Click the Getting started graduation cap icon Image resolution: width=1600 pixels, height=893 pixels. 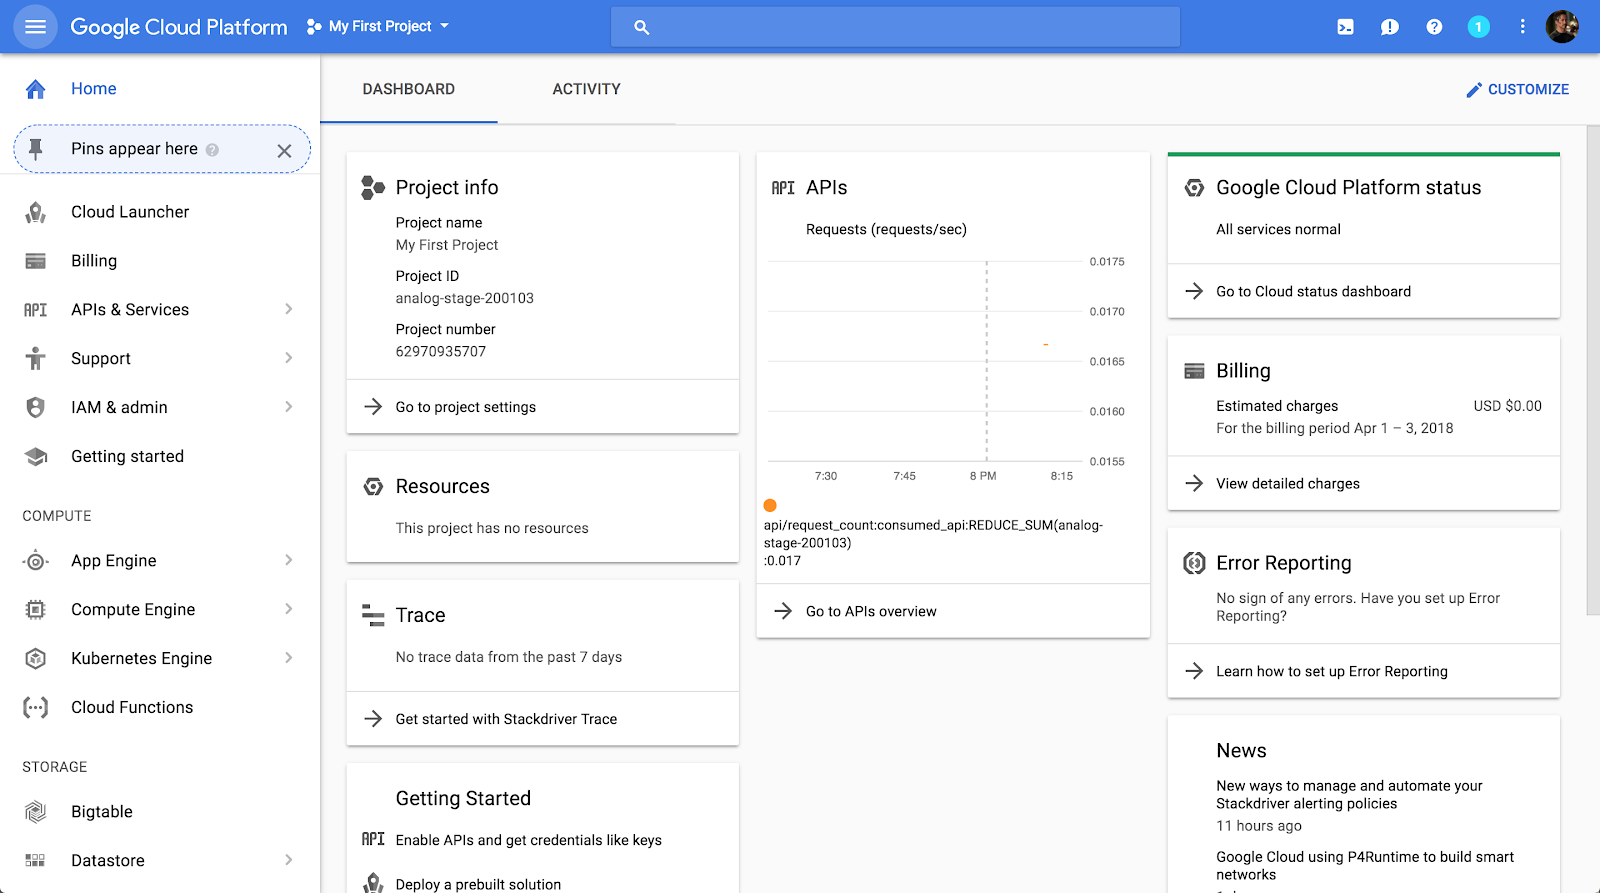click(x=35, y=456)
